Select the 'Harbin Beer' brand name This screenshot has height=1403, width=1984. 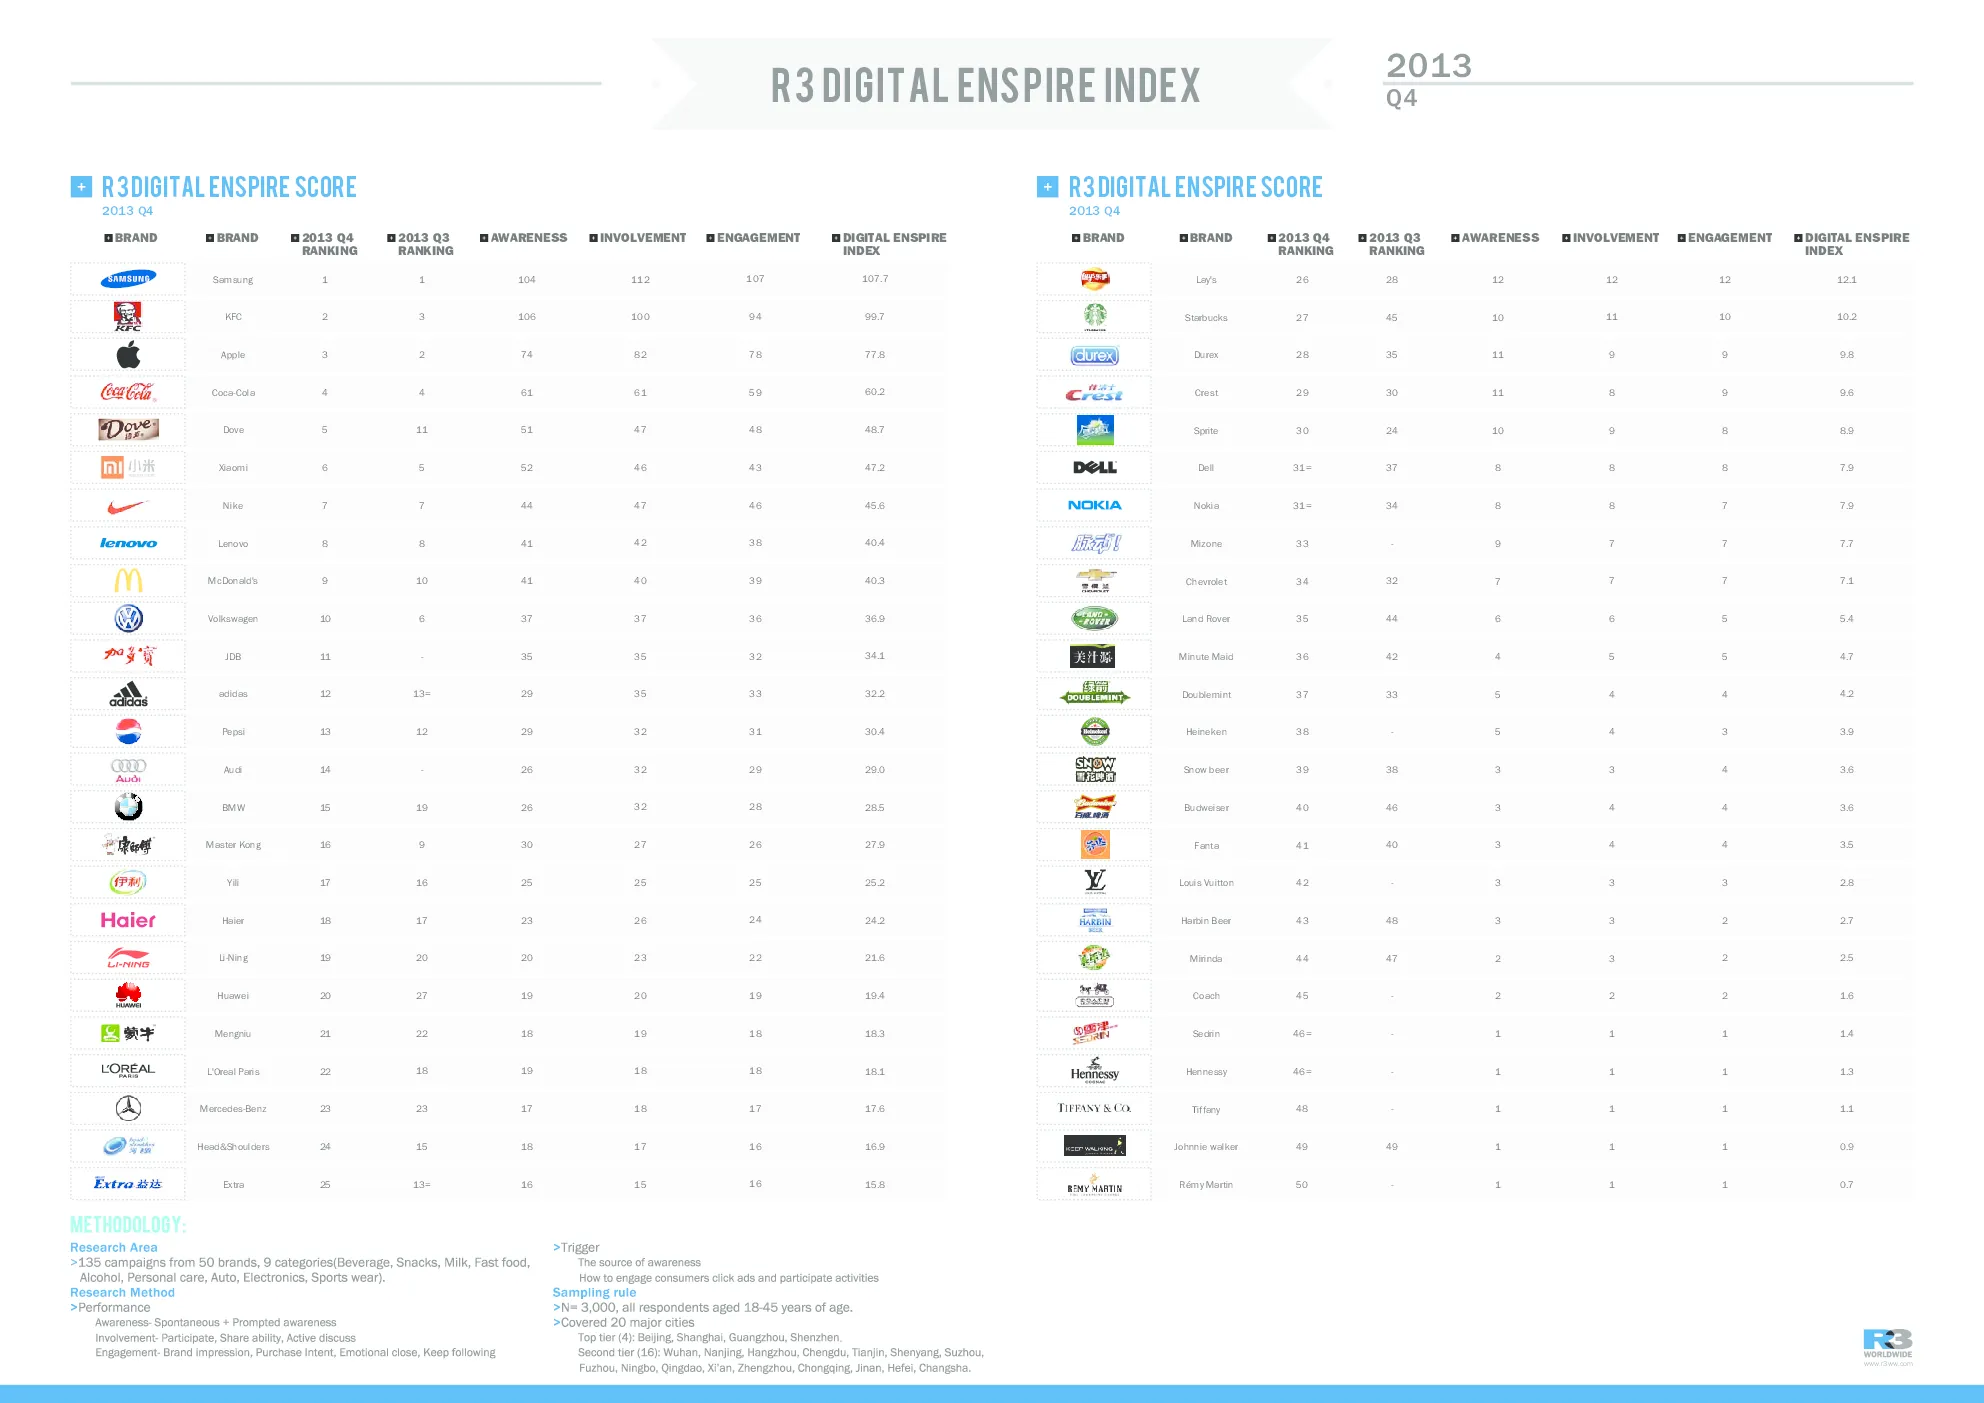point(1206,921)
